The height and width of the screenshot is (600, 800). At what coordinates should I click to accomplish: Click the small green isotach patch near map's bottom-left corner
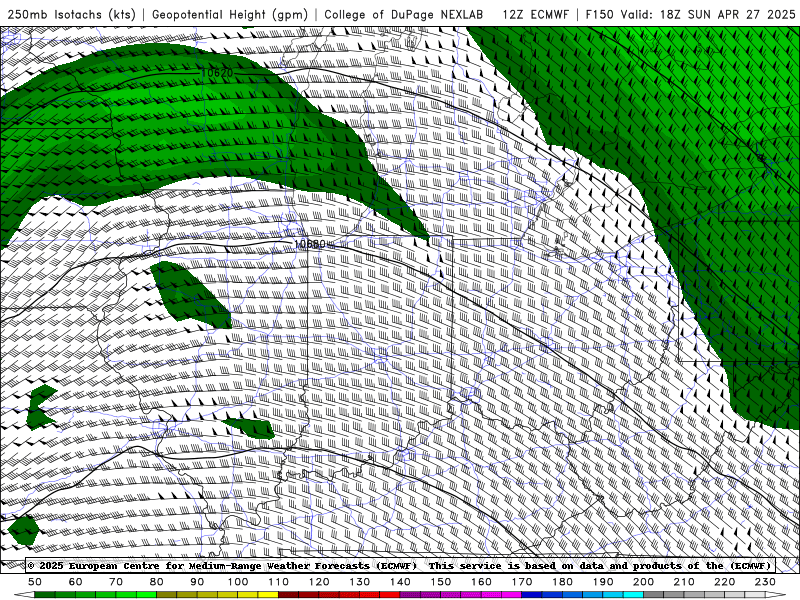coord(23,530)
